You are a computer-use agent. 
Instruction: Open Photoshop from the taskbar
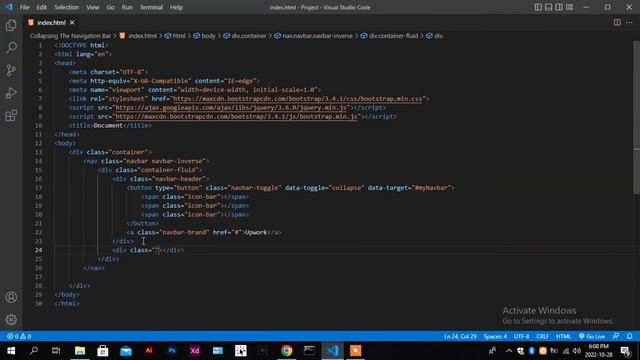[172, 351]
